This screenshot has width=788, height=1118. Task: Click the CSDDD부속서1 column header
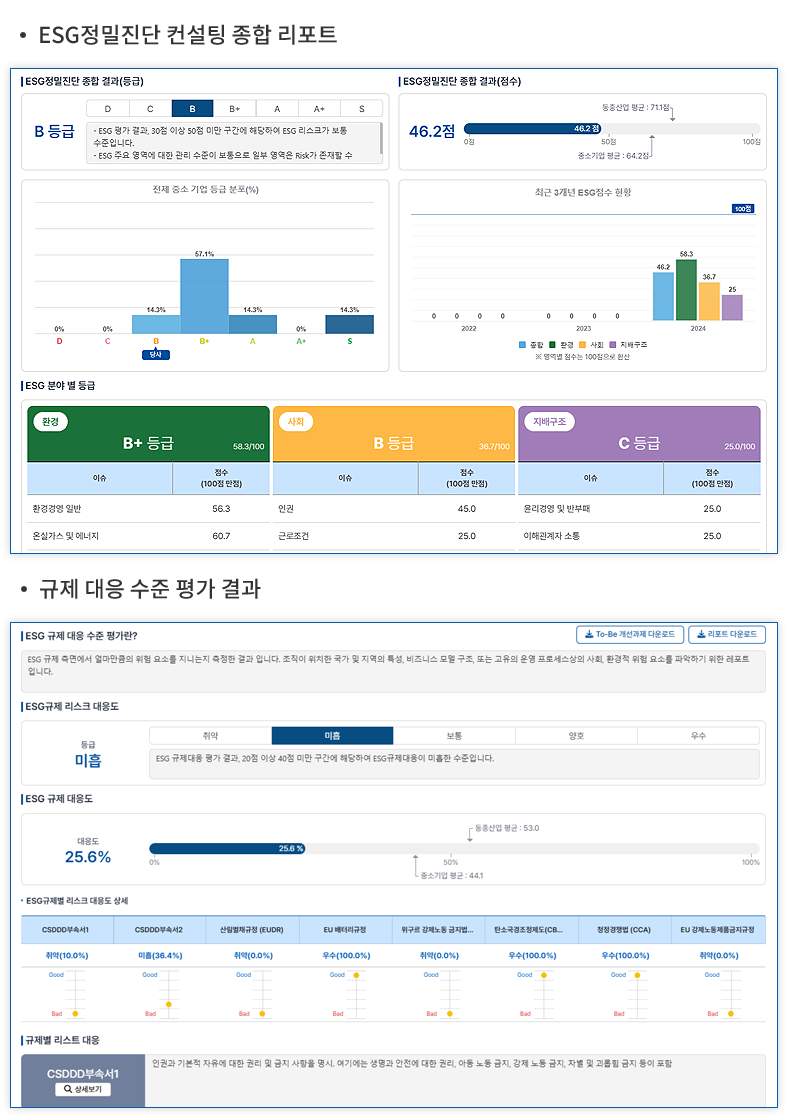pos(66,930)
